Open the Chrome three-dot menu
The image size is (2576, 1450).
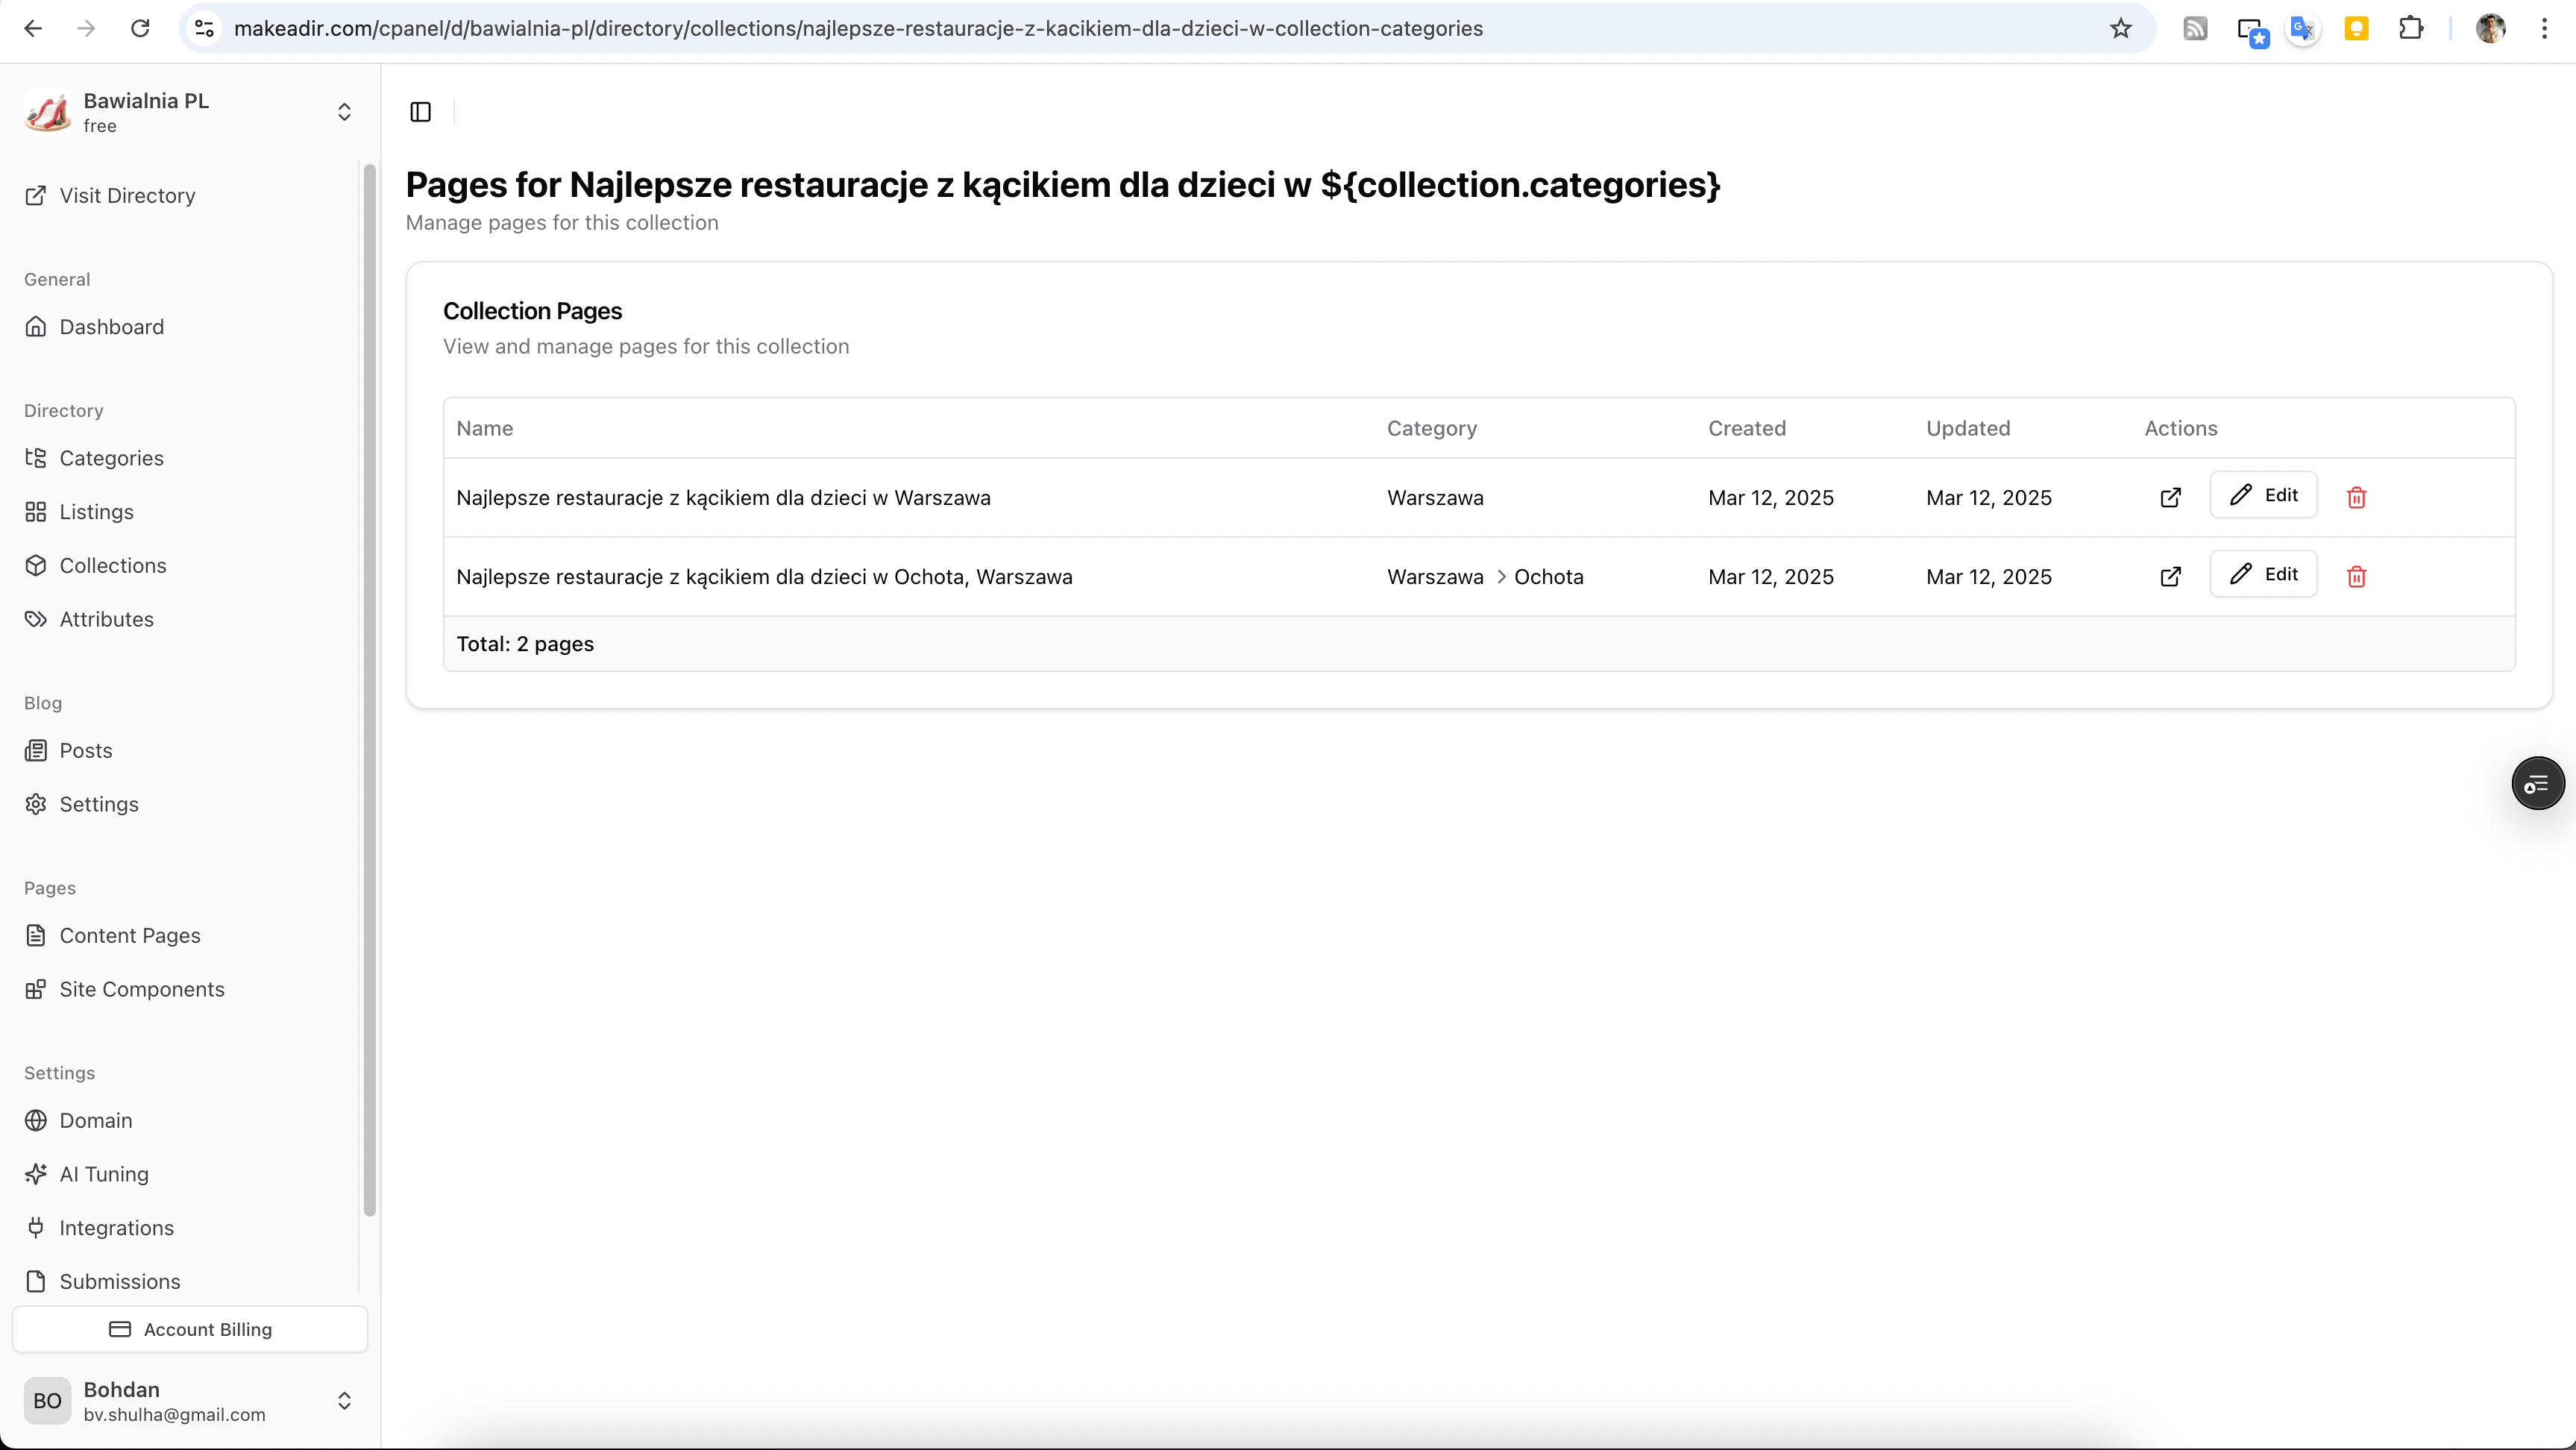(2544, 29)
